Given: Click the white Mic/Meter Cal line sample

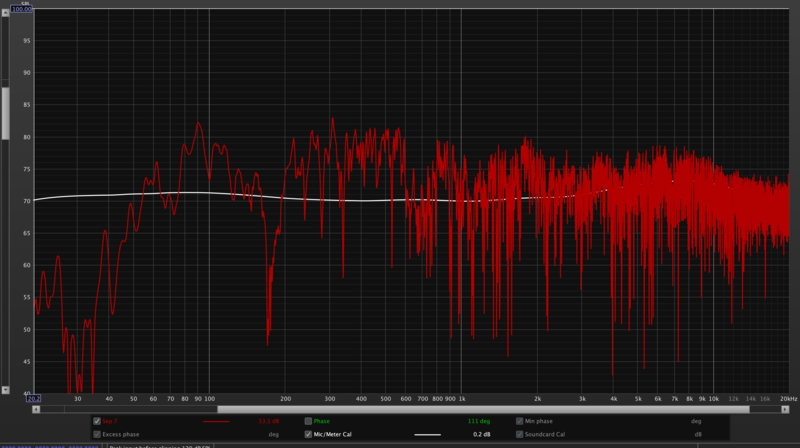Looking at the screenshot, I should pos(427,435).
